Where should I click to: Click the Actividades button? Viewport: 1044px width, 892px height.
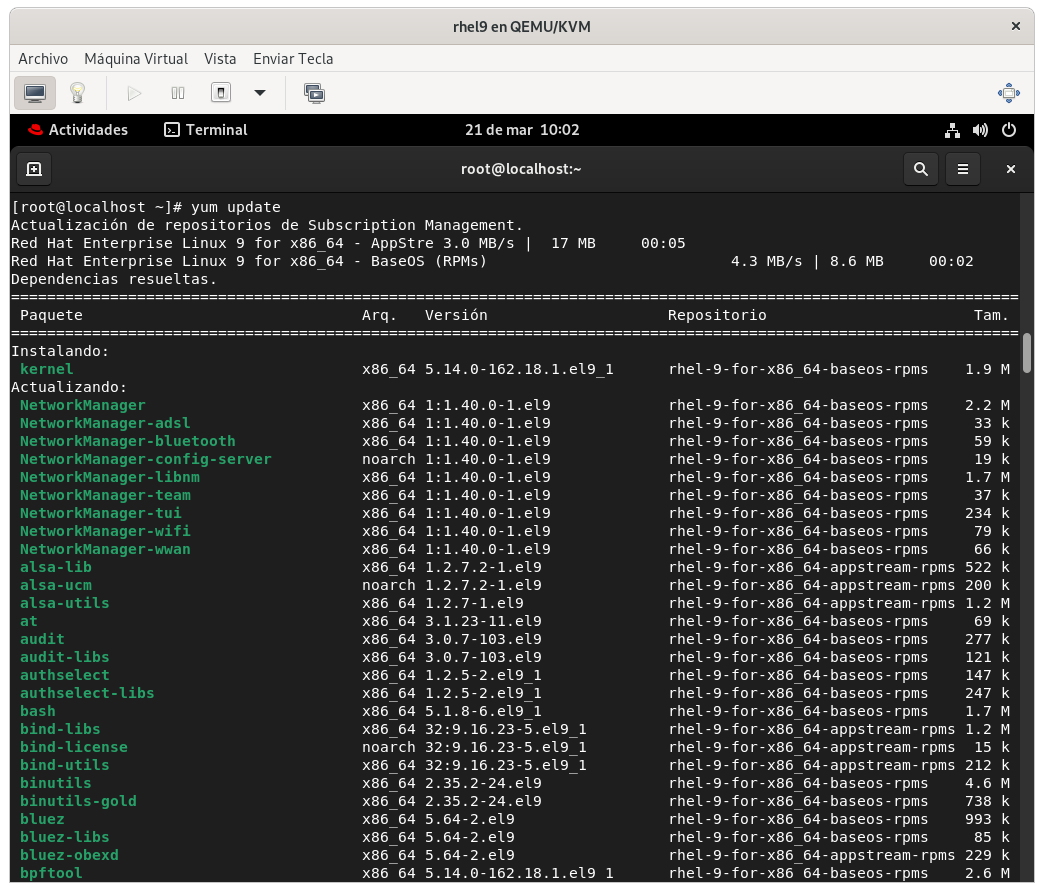coord(78,130)
